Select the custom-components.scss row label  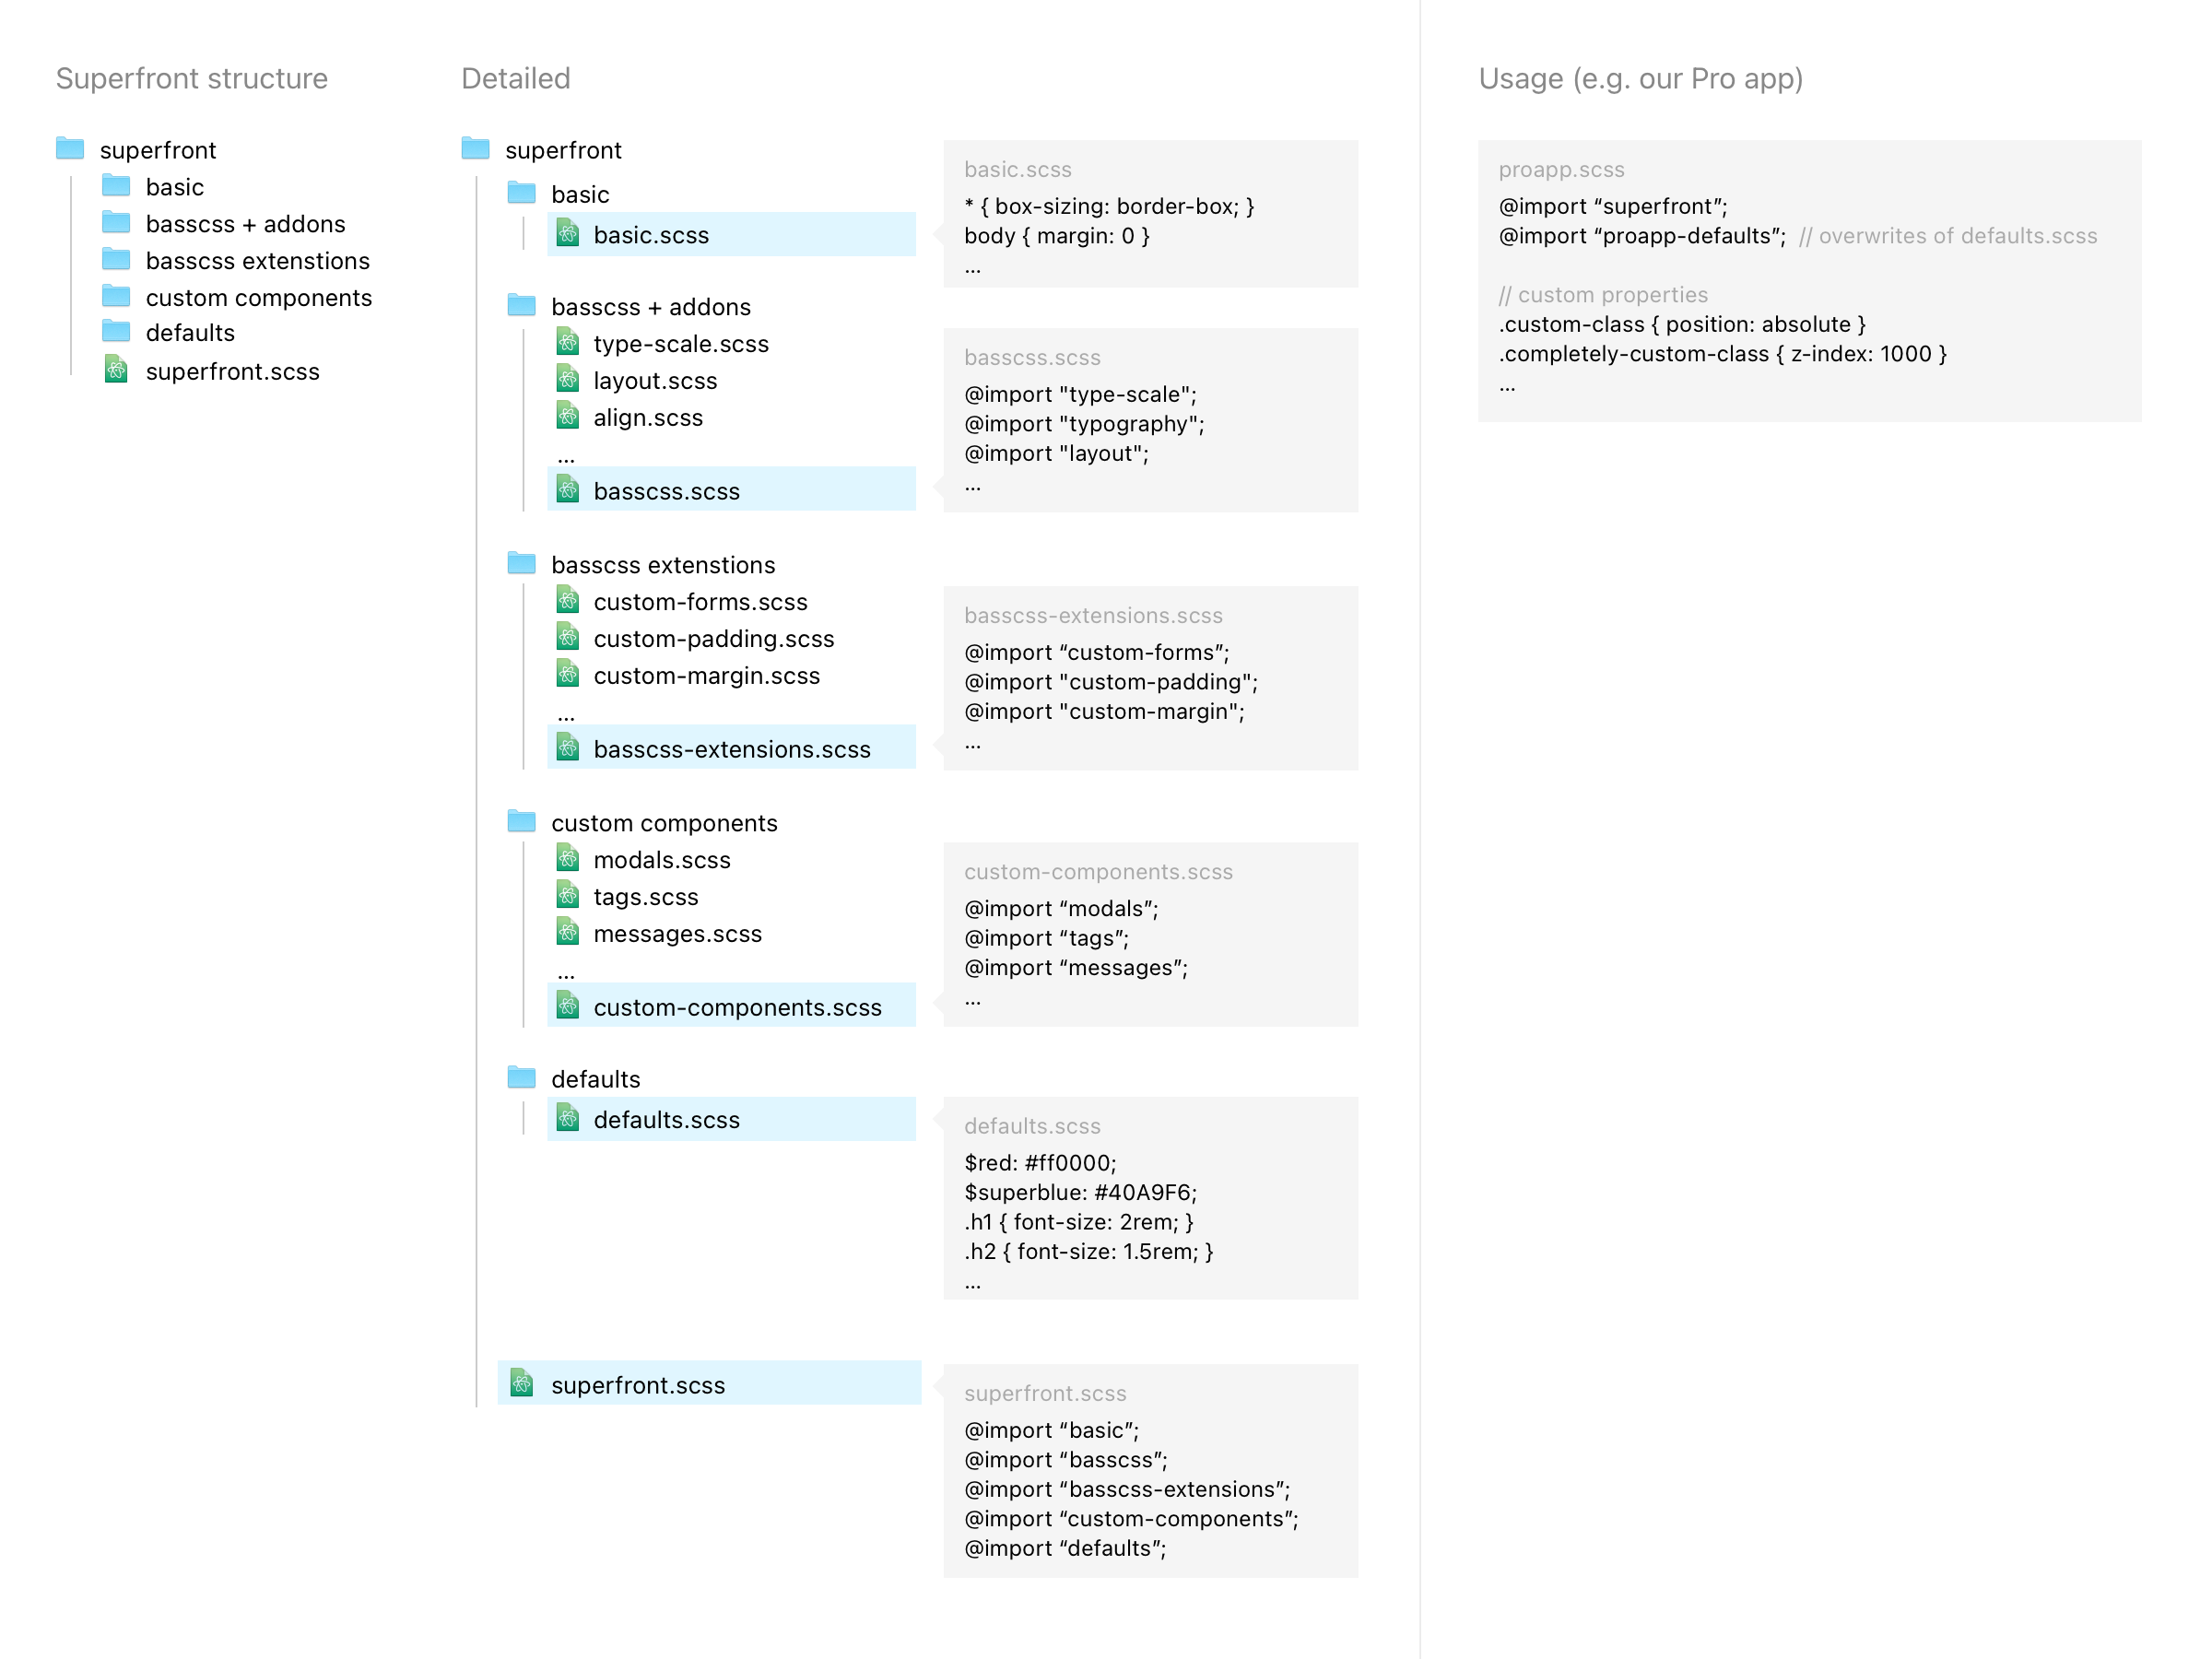pos(737,1007)
